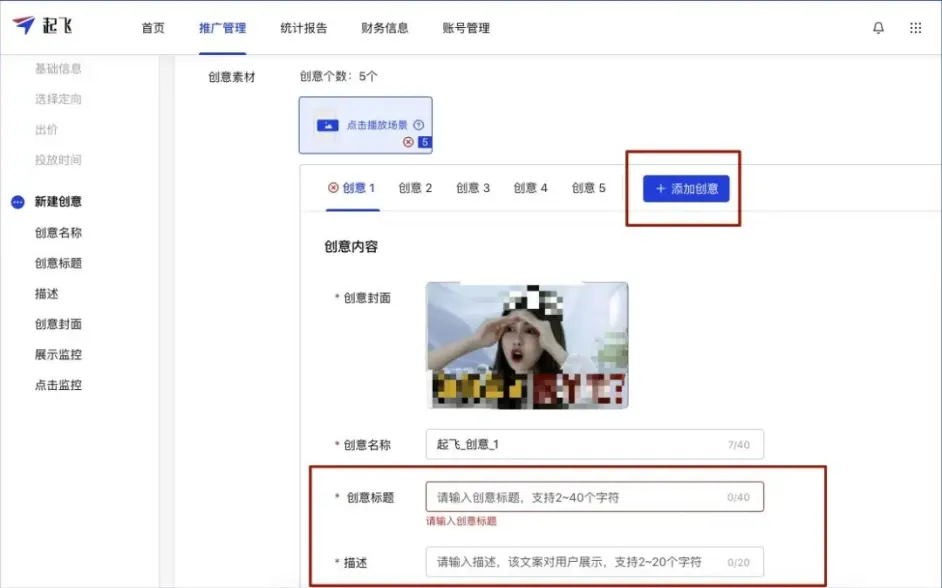Open 推广管理 navigation item
942x588 pixels.
[222, 28]
